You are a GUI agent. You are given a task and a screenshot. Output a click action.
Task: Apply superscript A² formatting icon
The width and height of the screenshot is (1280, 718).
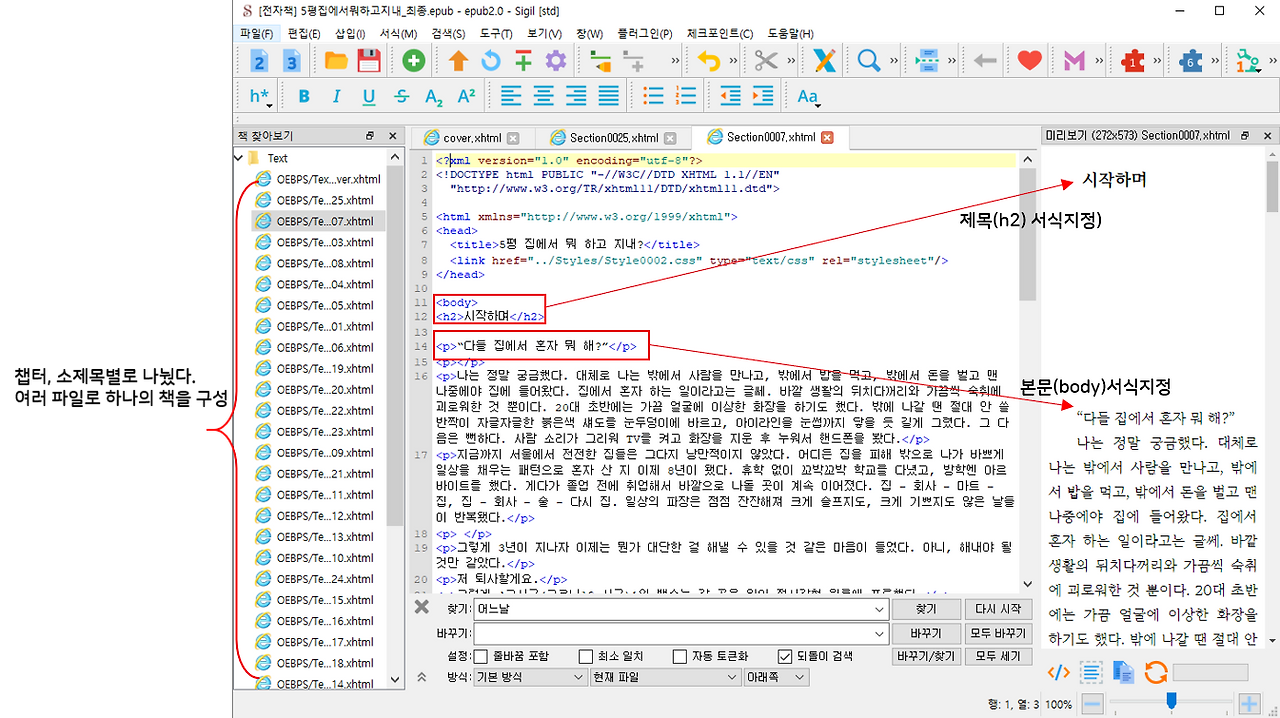pyautogui.click(x=466, y=95)
